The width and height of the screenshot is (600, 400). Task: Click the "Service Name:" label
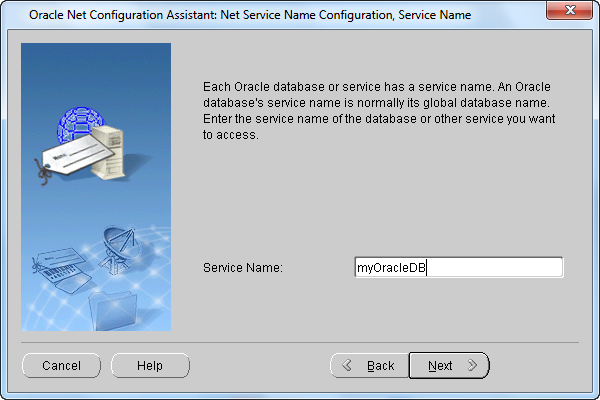(243, 268)
